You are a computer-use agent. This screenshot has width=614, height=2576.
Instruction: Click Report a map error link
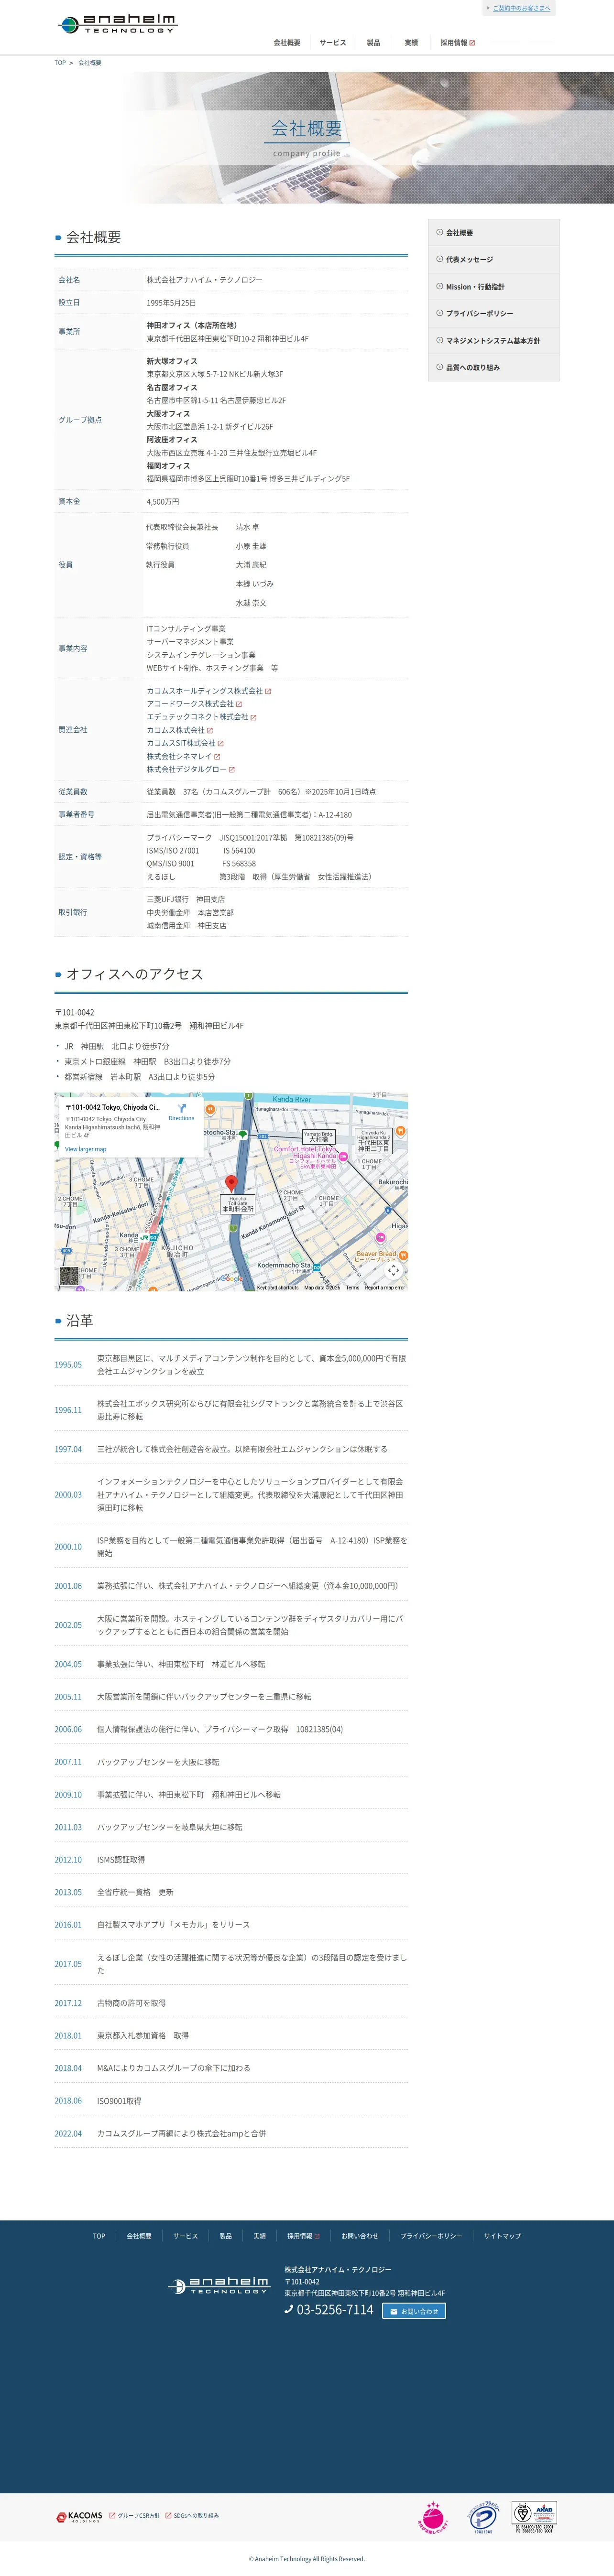tap(385, 1288)
